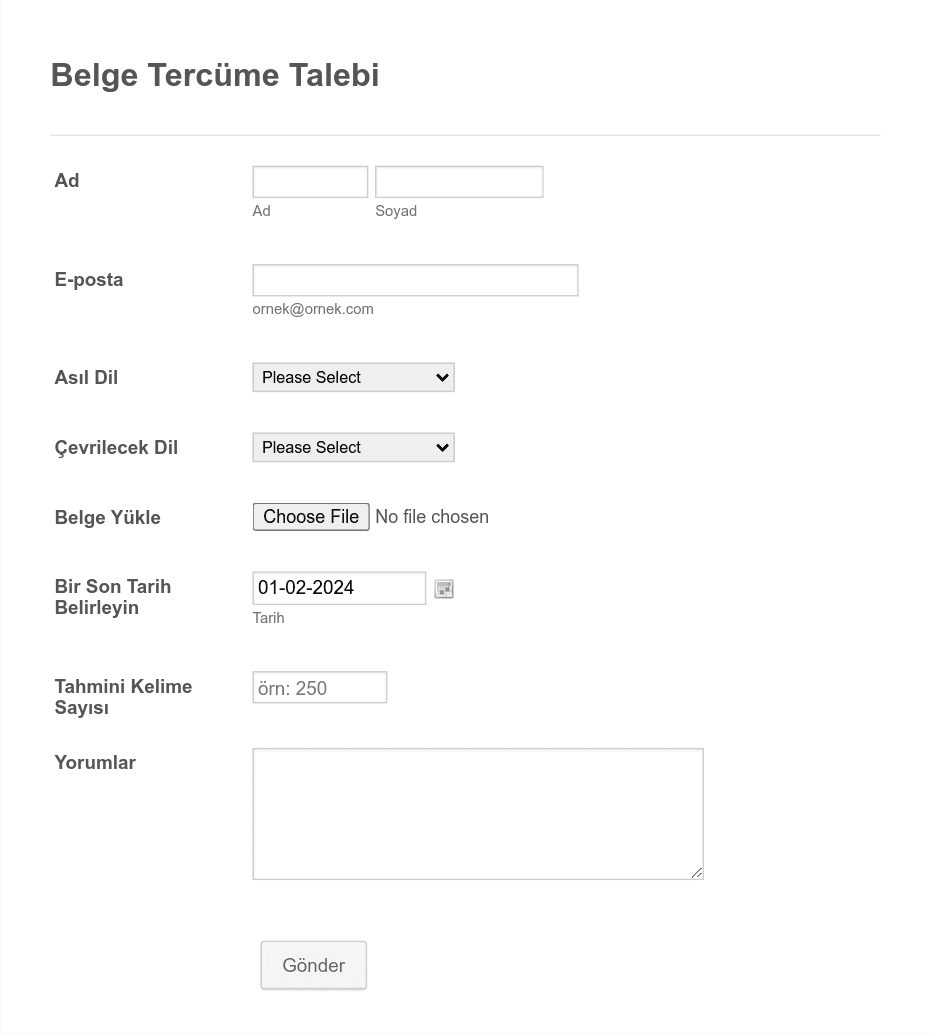Submit the form with Gönder
Viewport: 930px width, 1034px height.
tap(313, 965)
